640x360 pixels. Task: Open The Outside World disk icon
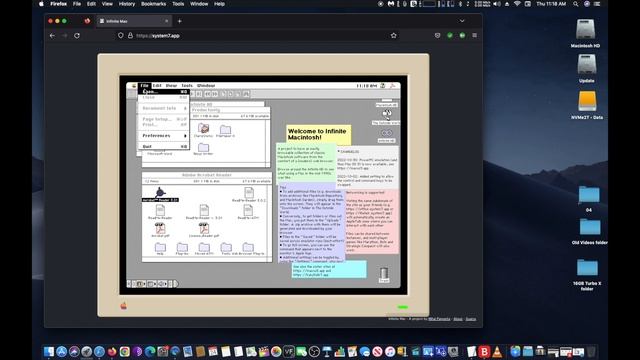tap(387, 114)
